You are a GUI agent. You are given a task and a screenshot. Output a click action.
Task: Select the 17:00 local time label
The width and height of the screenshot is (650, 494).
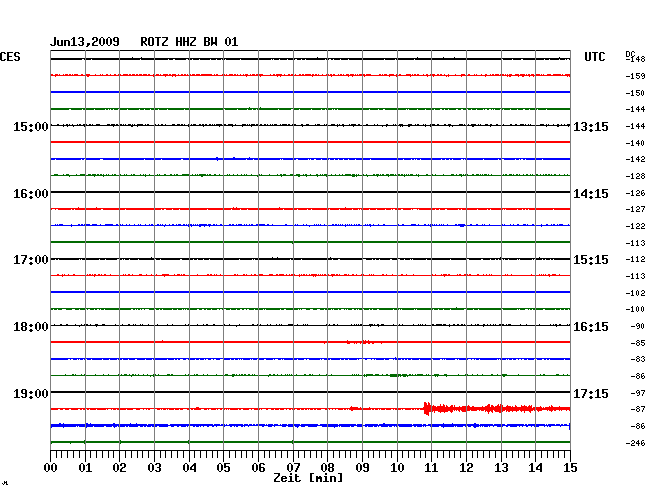click(x=31, y=260)
